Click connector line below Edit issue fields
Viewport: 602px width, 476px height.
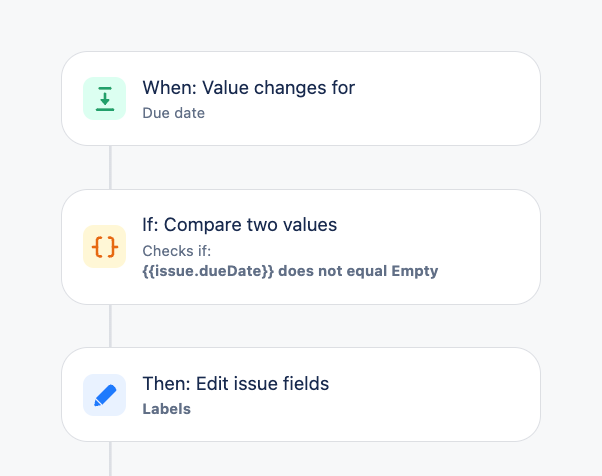(x=111, y=459)
